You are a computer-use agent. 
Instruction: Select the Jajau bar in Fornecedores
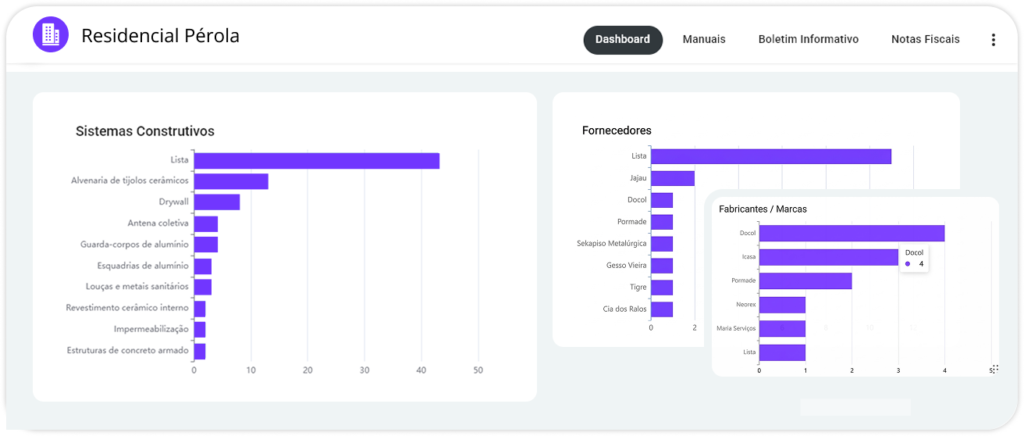pyautogui.click(x=672, y=178)
